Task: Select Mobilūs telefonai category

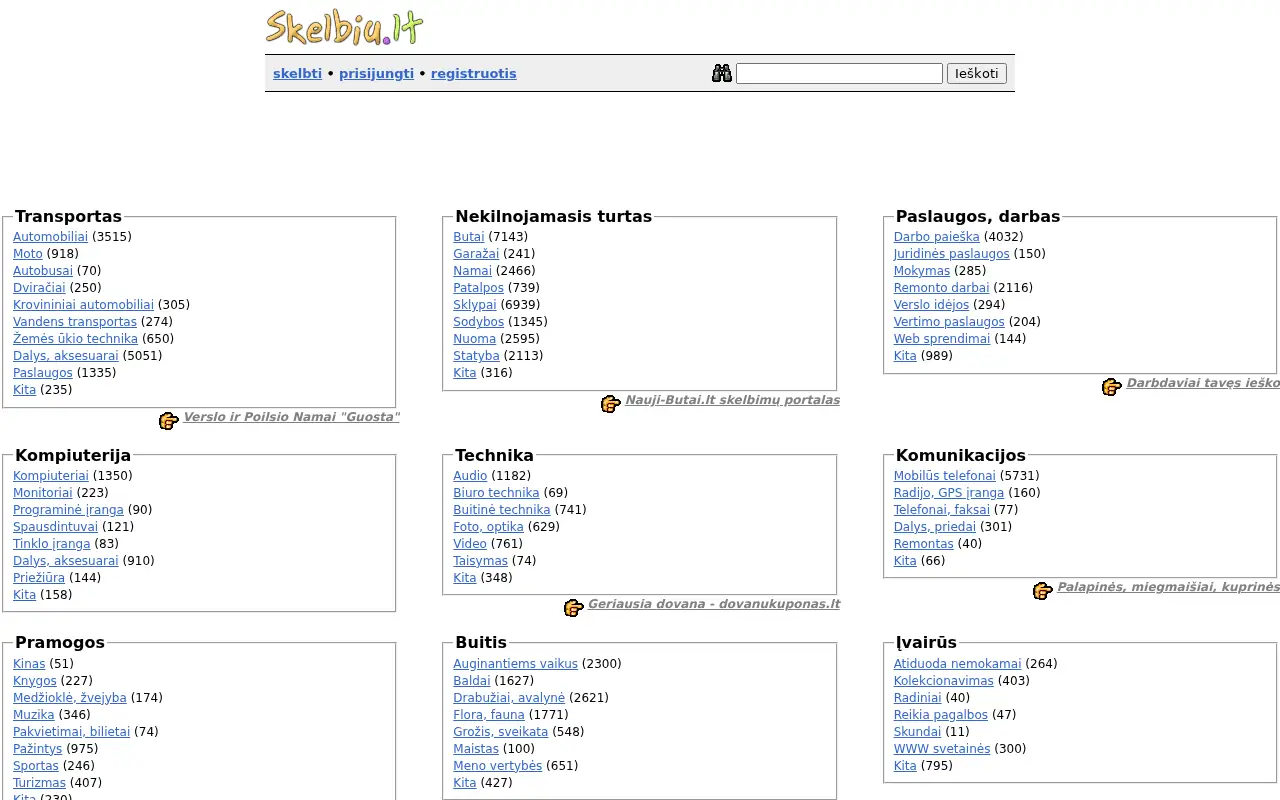Action: 945,476
